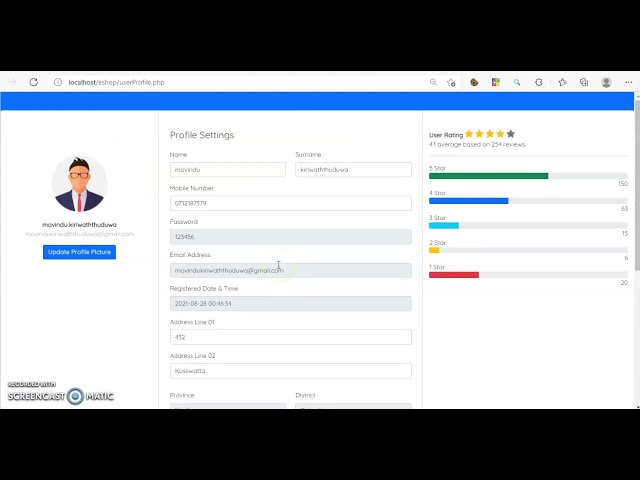
Task: Open the District dropdown
Action: (x=353, y=406)
